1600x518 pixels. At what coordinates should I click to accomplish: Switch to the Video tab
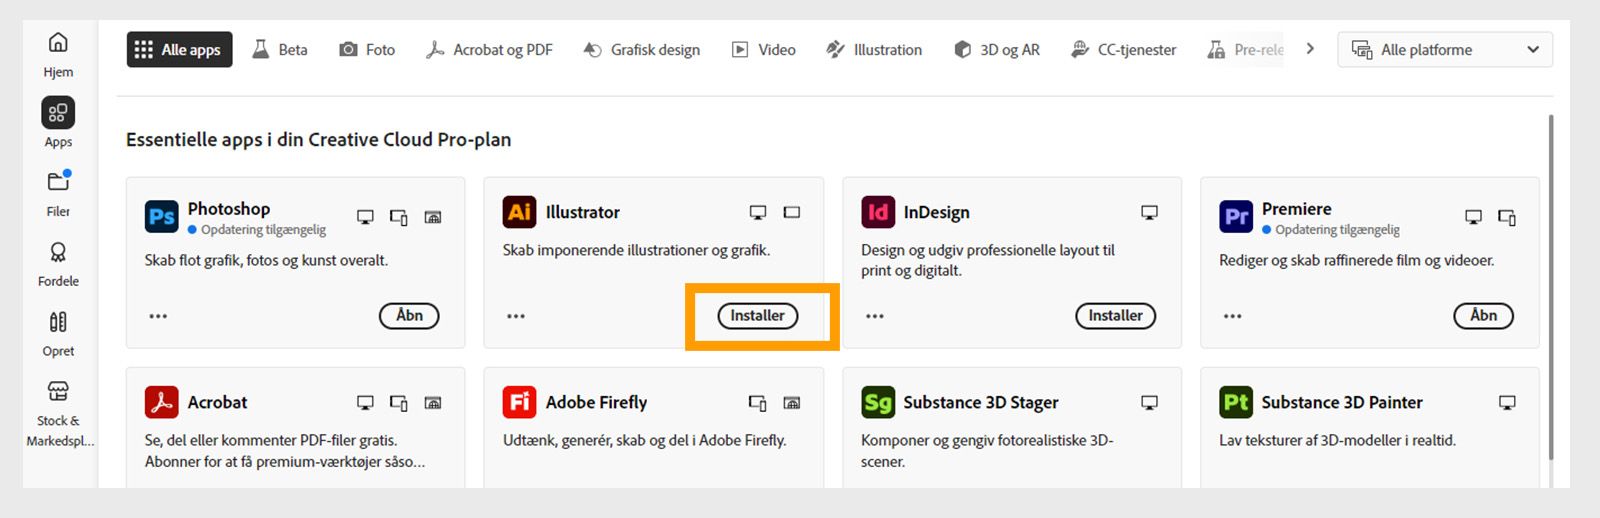(763, 50)
